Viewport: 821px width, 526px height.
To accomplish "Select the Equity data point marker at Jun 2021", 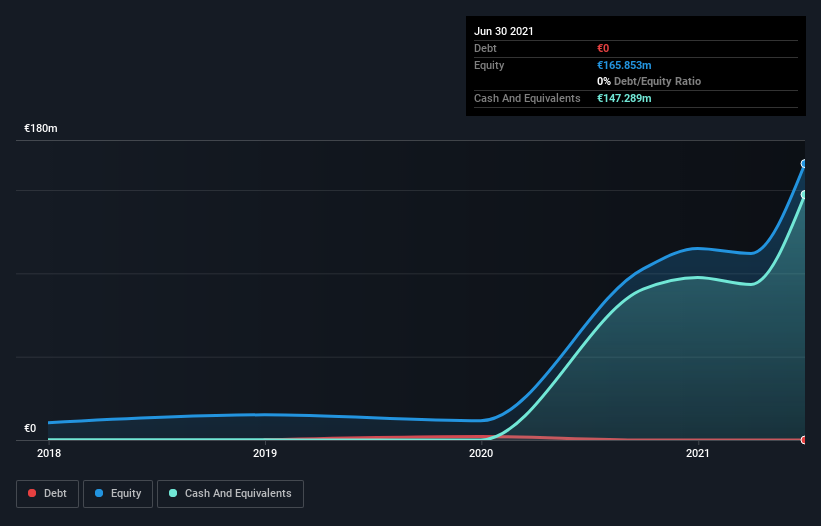I will point(804,164).
